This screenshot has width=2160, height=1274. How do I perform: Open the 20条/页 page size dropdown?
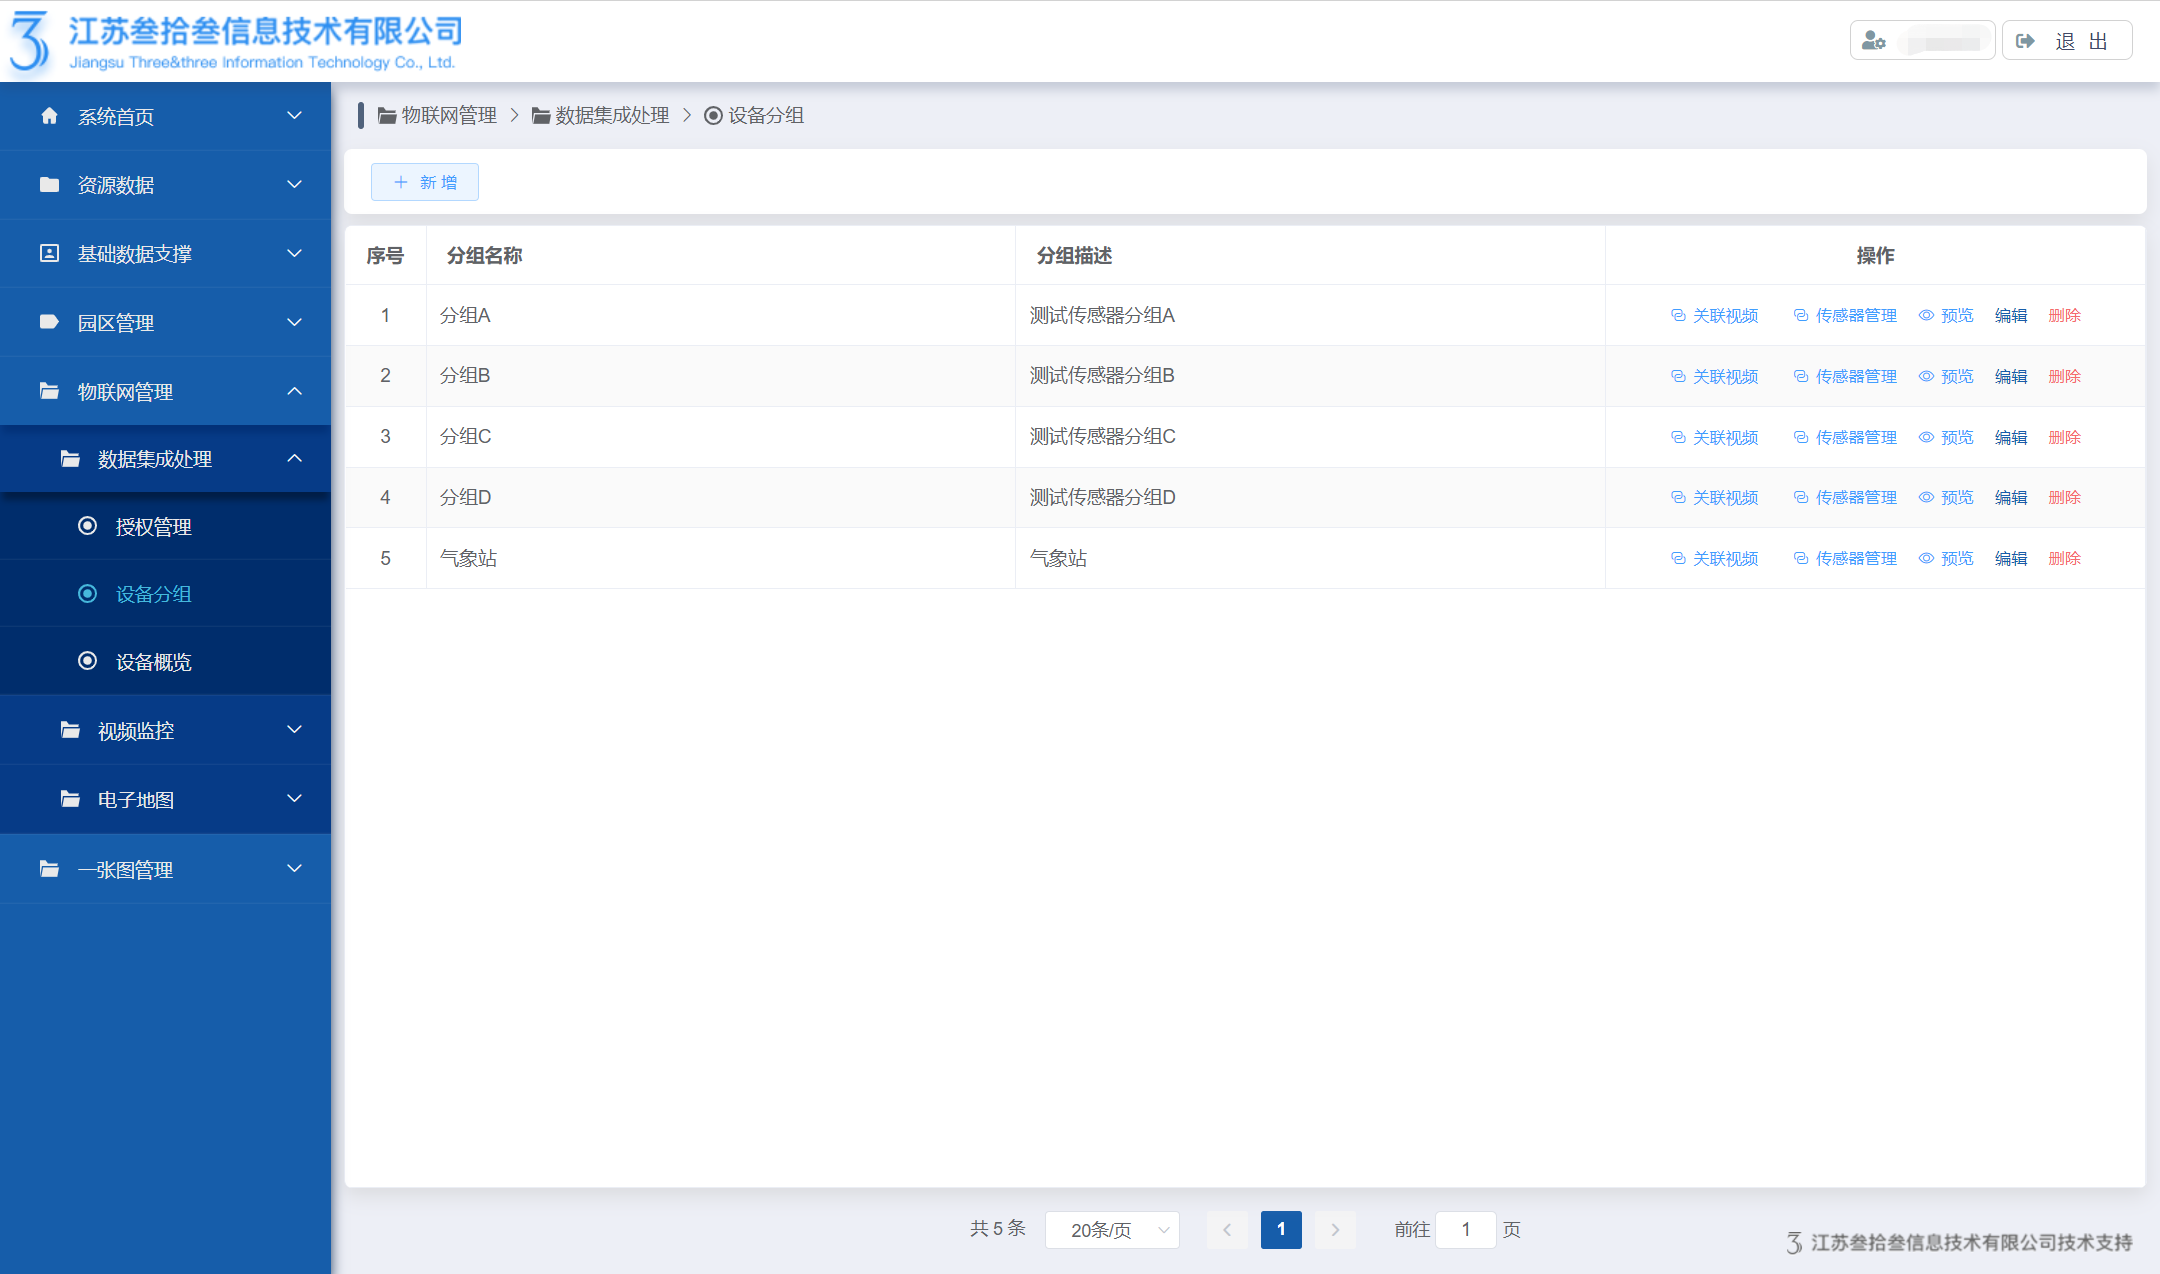pos(1112,1230)
